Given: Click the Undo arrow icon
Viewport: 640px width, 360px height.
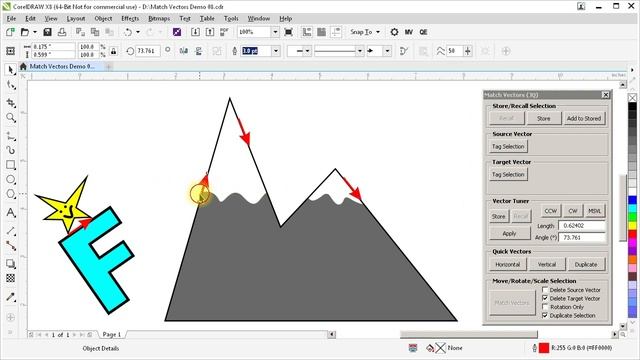Looking at the screenshot, I should click(x=128, y=32).
